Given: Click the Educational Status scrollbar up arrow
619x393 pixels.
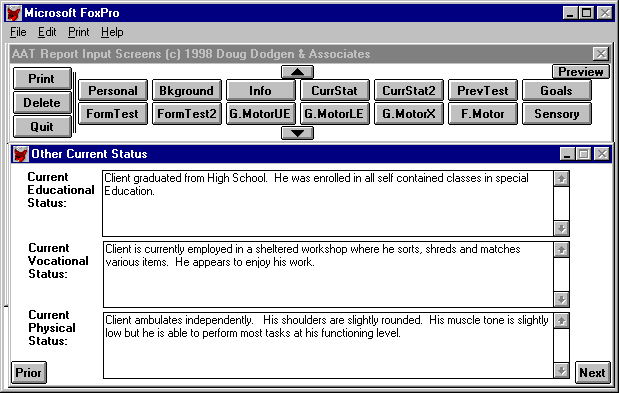Looking at the screenshot, I should click(x=561, y=179).
